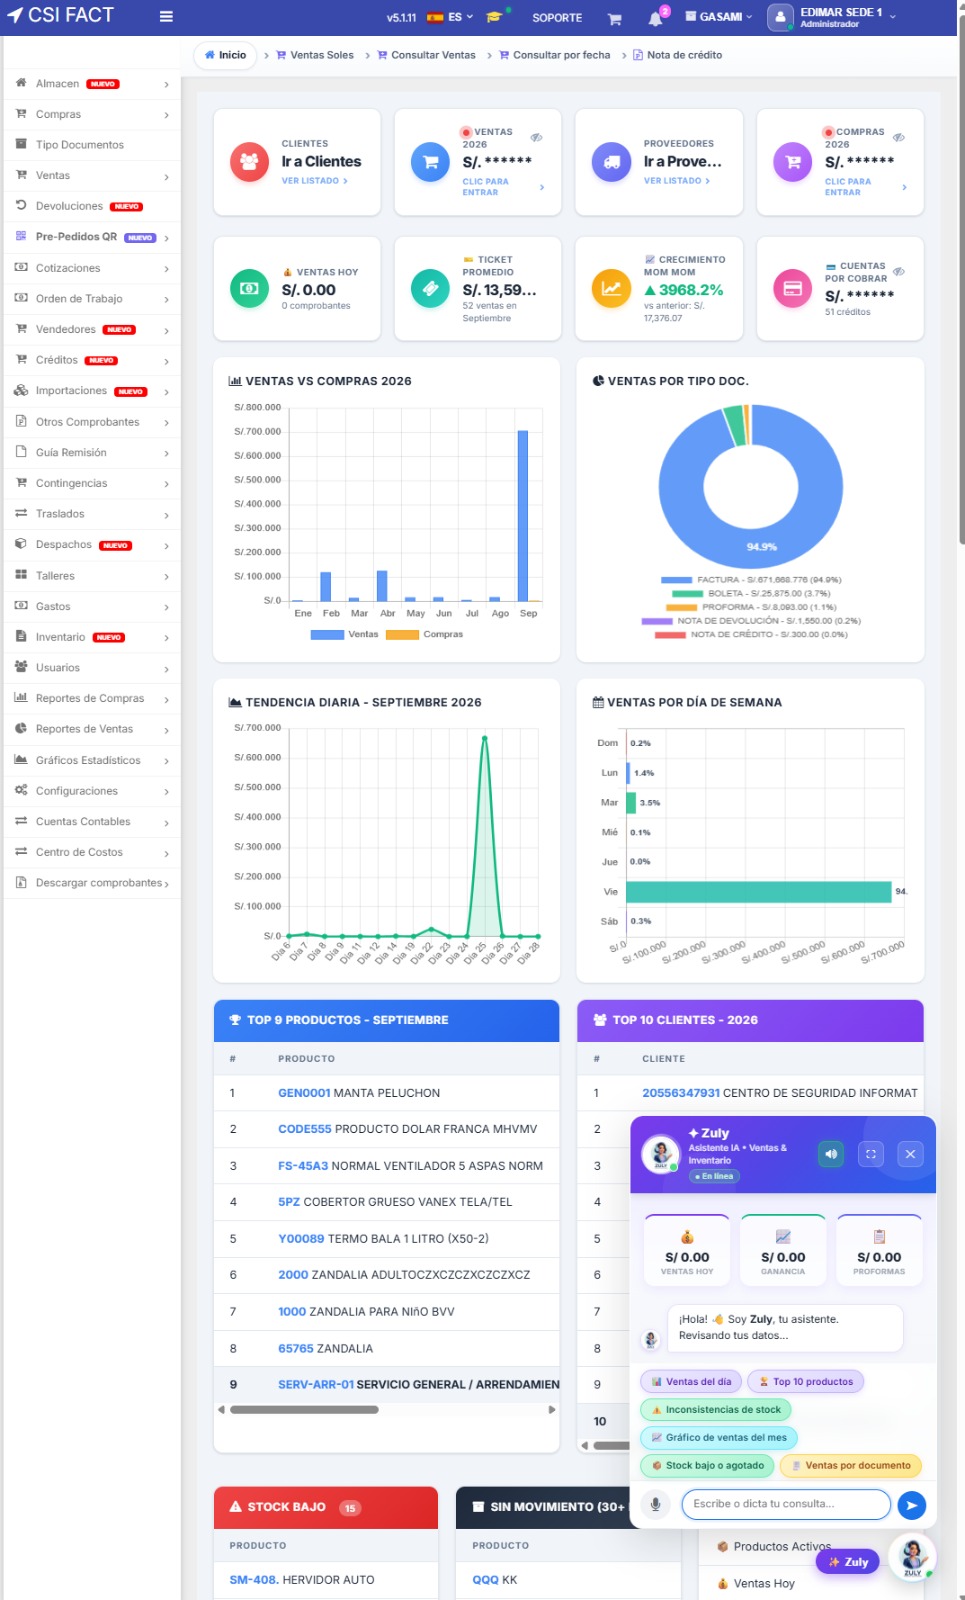The height and width of the screenshot is (1600, 965).
Task: Toggle visibility of Ventas 2026 amount
Action: click(536, 137)
